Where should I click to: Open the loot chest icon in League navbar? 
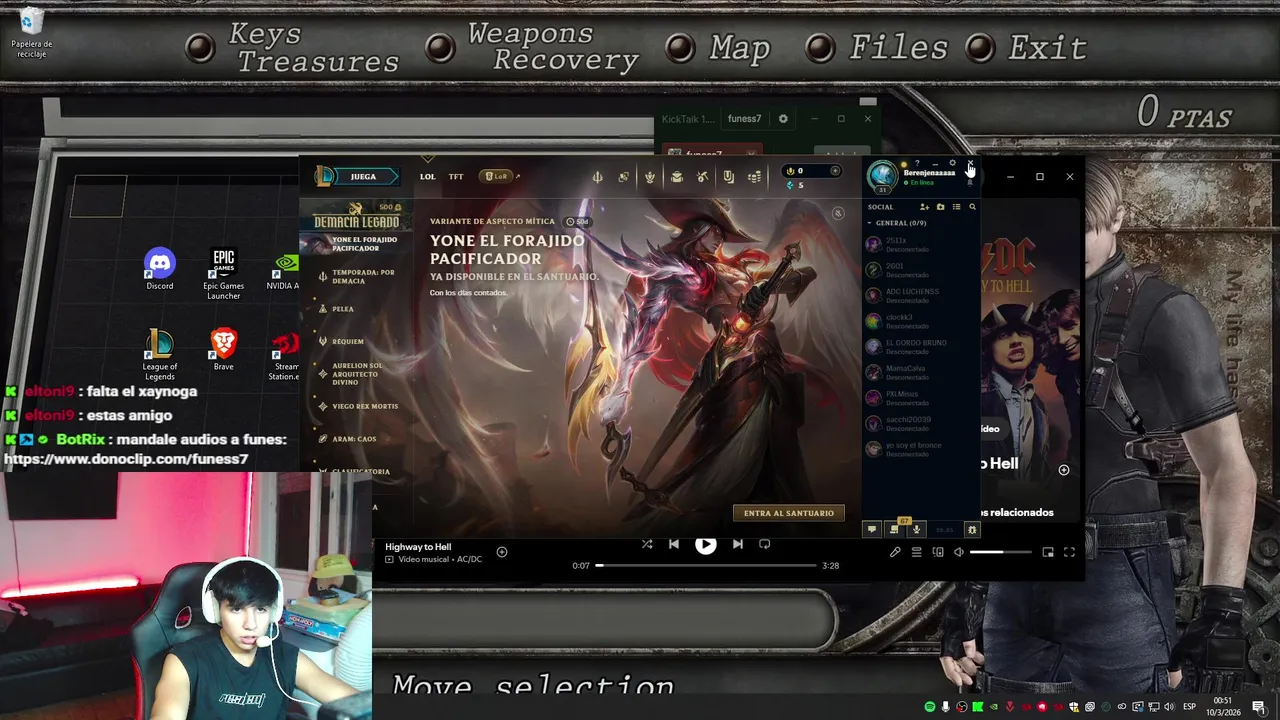[x=676, y=177]
